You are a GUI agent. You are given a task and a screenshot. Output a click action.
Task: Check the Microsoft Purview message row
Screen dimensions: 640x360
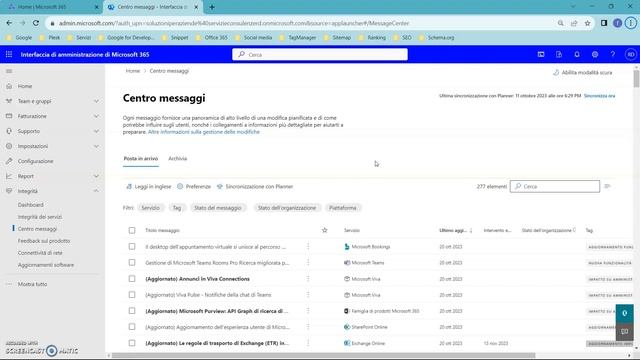[132, 311]
